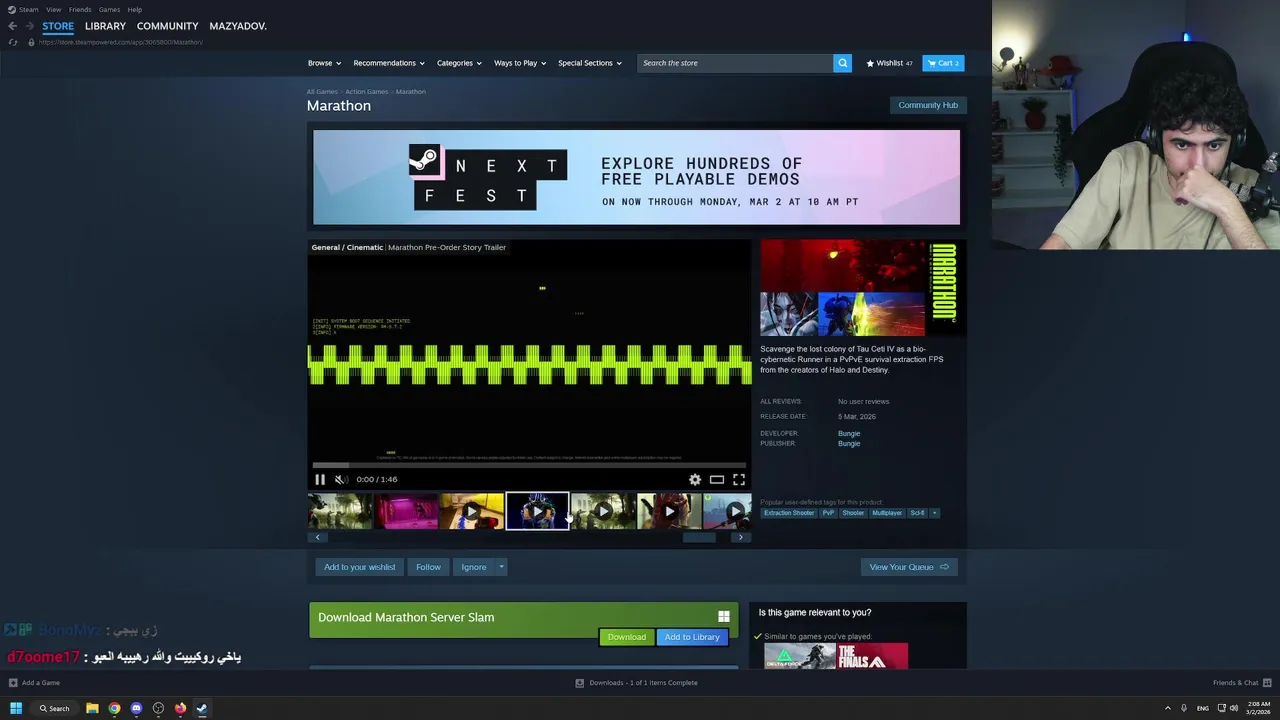This screenshot has height=720, width=1280.
Task: Select the yellow trailer thumbnail
Action: [x=472, y=511]
